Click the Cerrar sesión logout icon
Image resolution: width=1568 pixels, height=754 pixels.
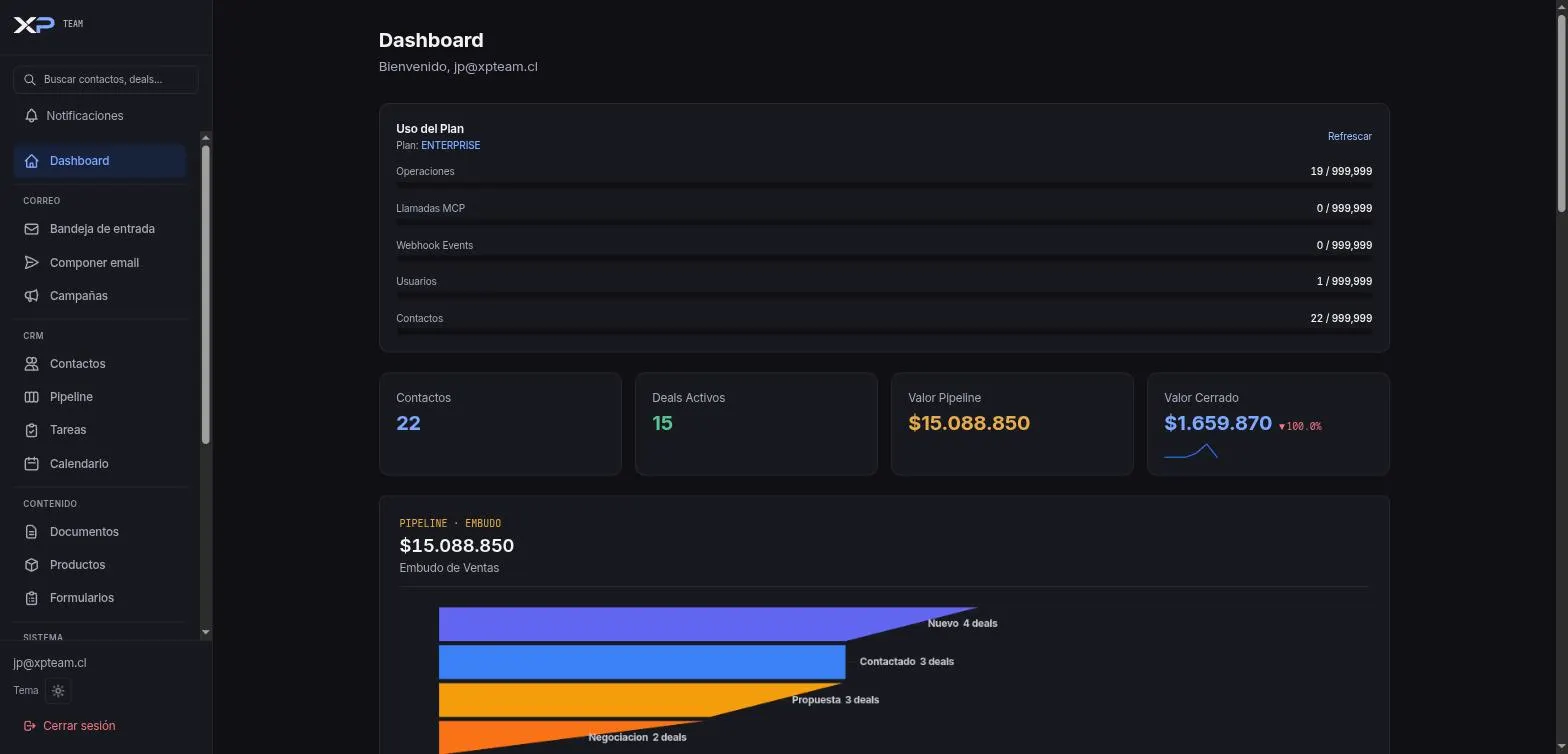tap(30, 726)
